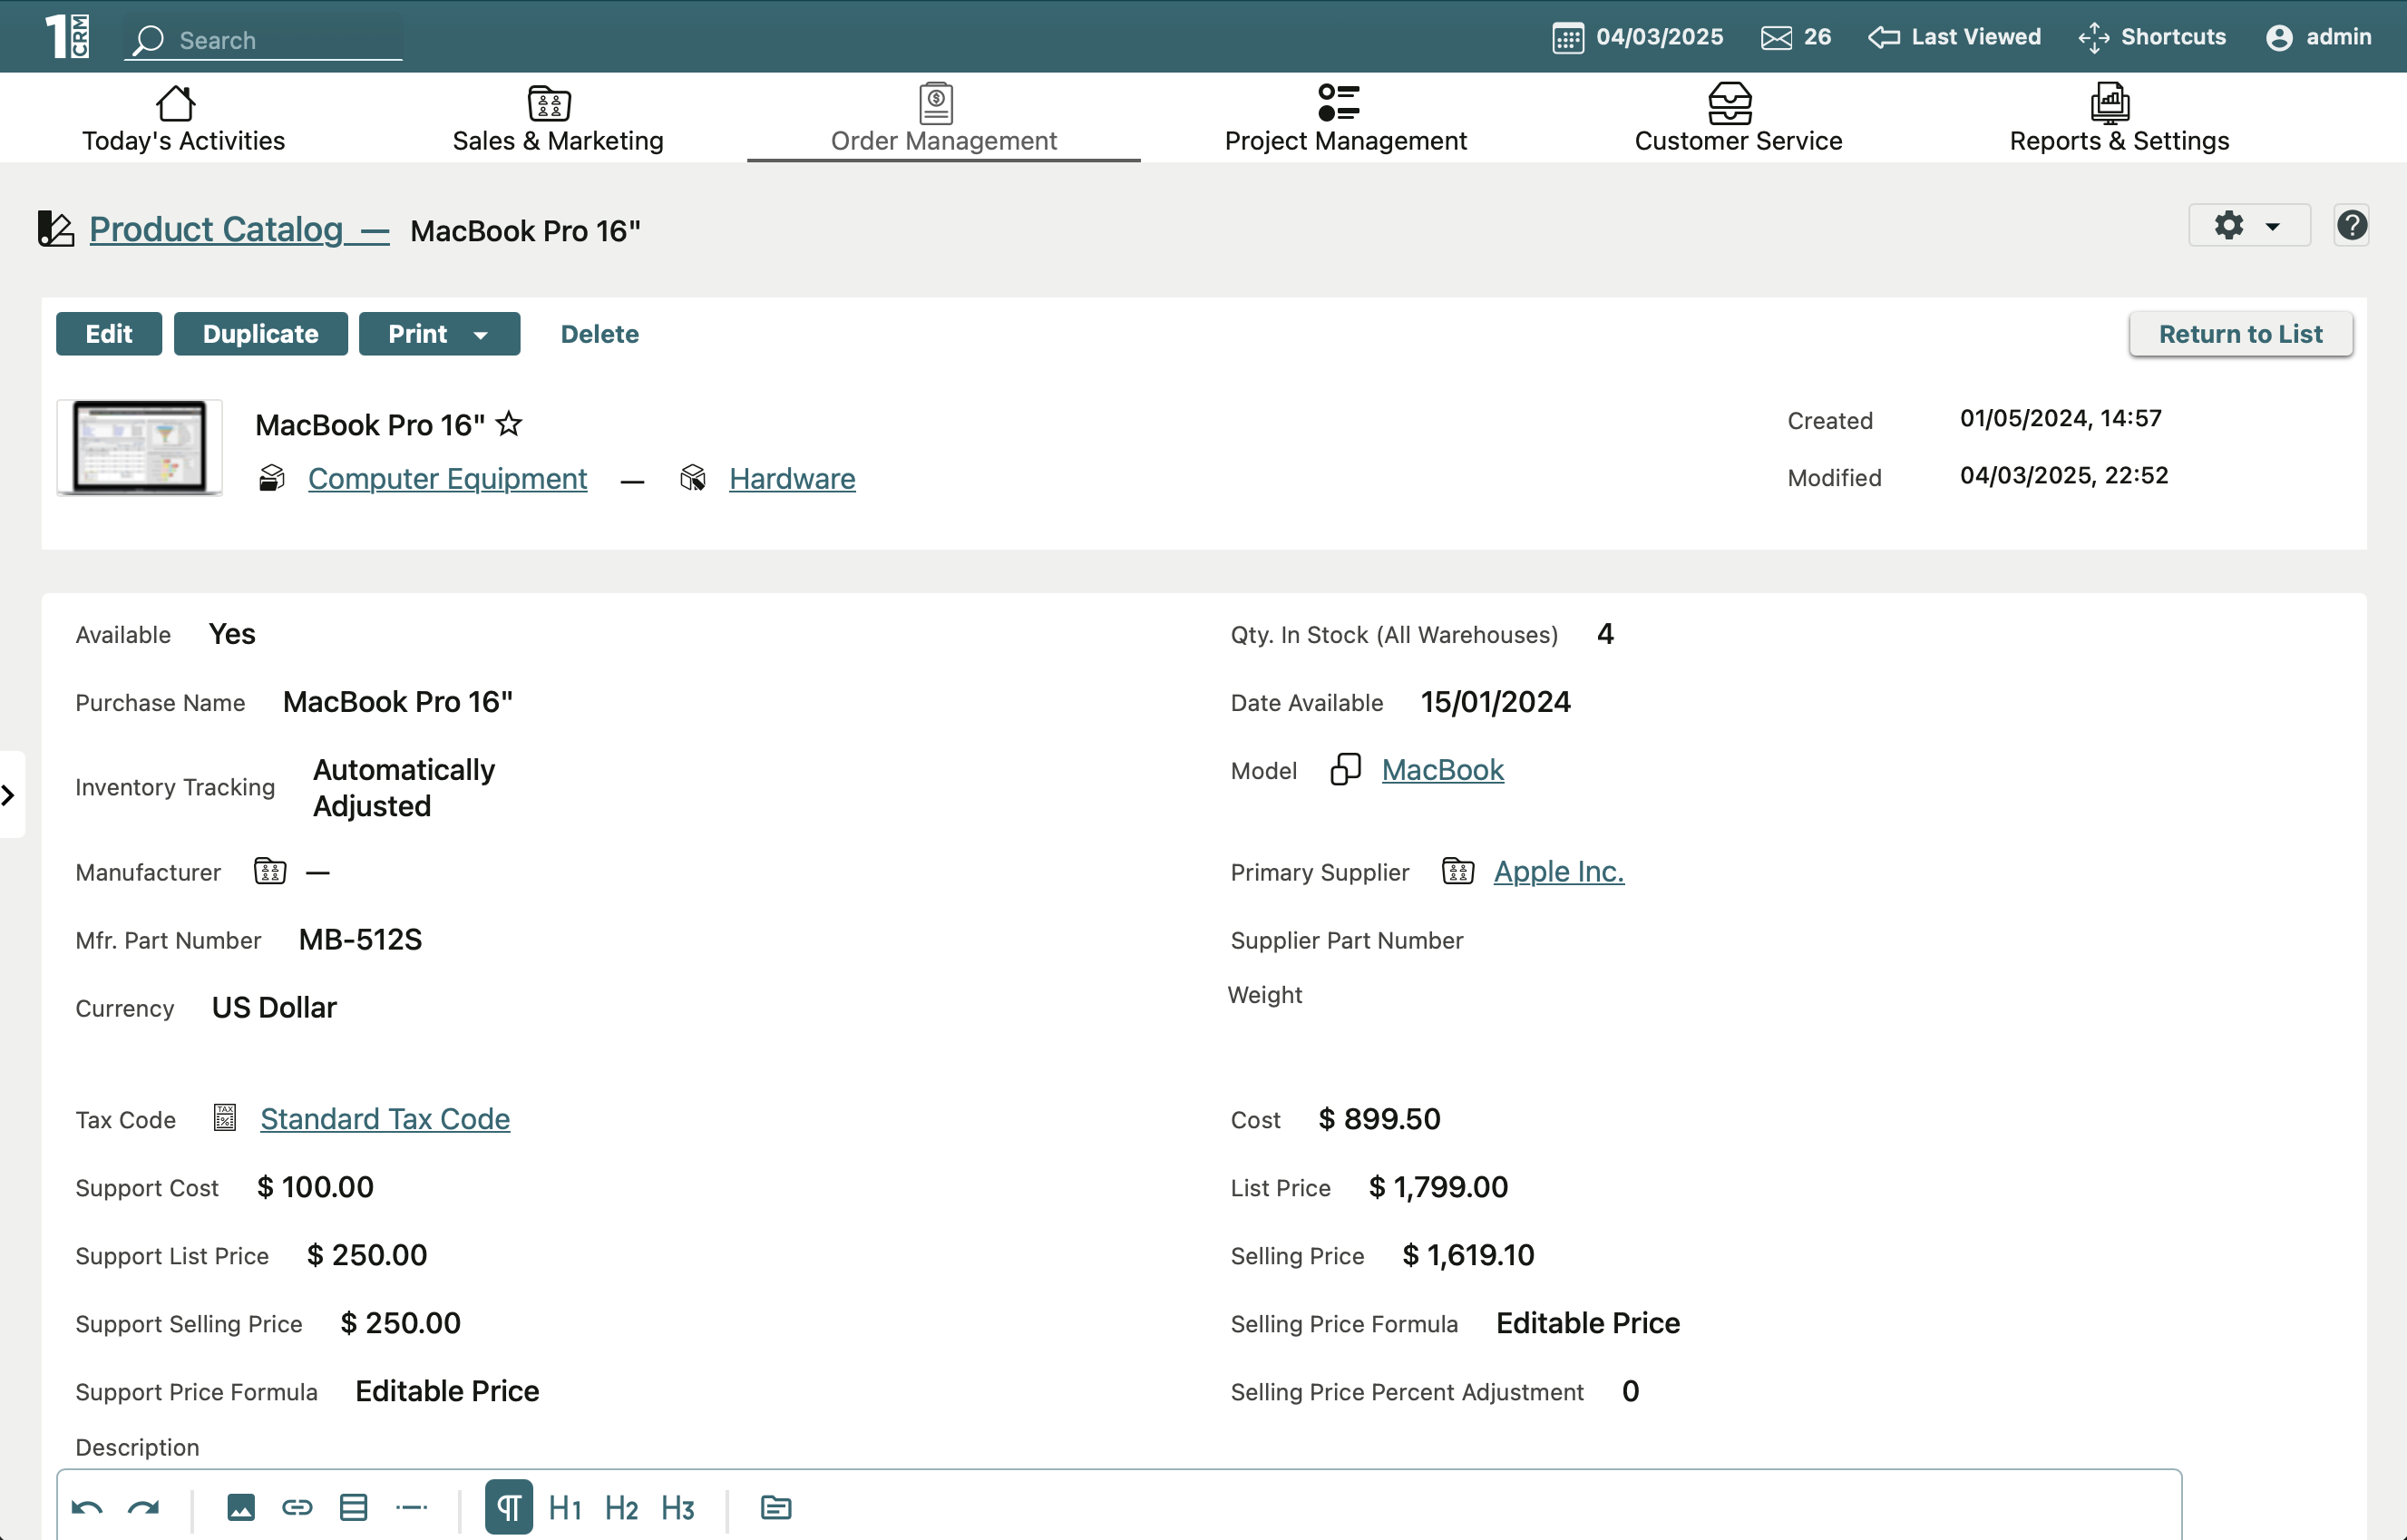The height and width of the screenshot is (1540, 2407).
Task: Click the Cost value $ 899.50
Action: click(1379, 1119)
